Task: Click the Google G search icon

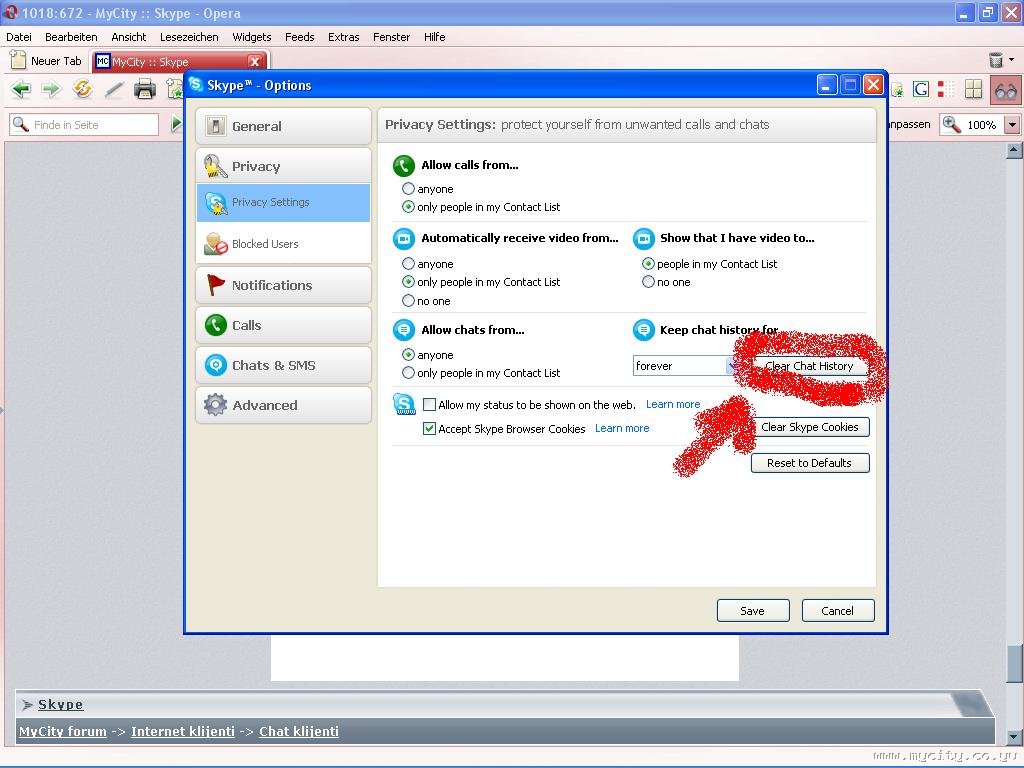Action: (x=921, y=89)
